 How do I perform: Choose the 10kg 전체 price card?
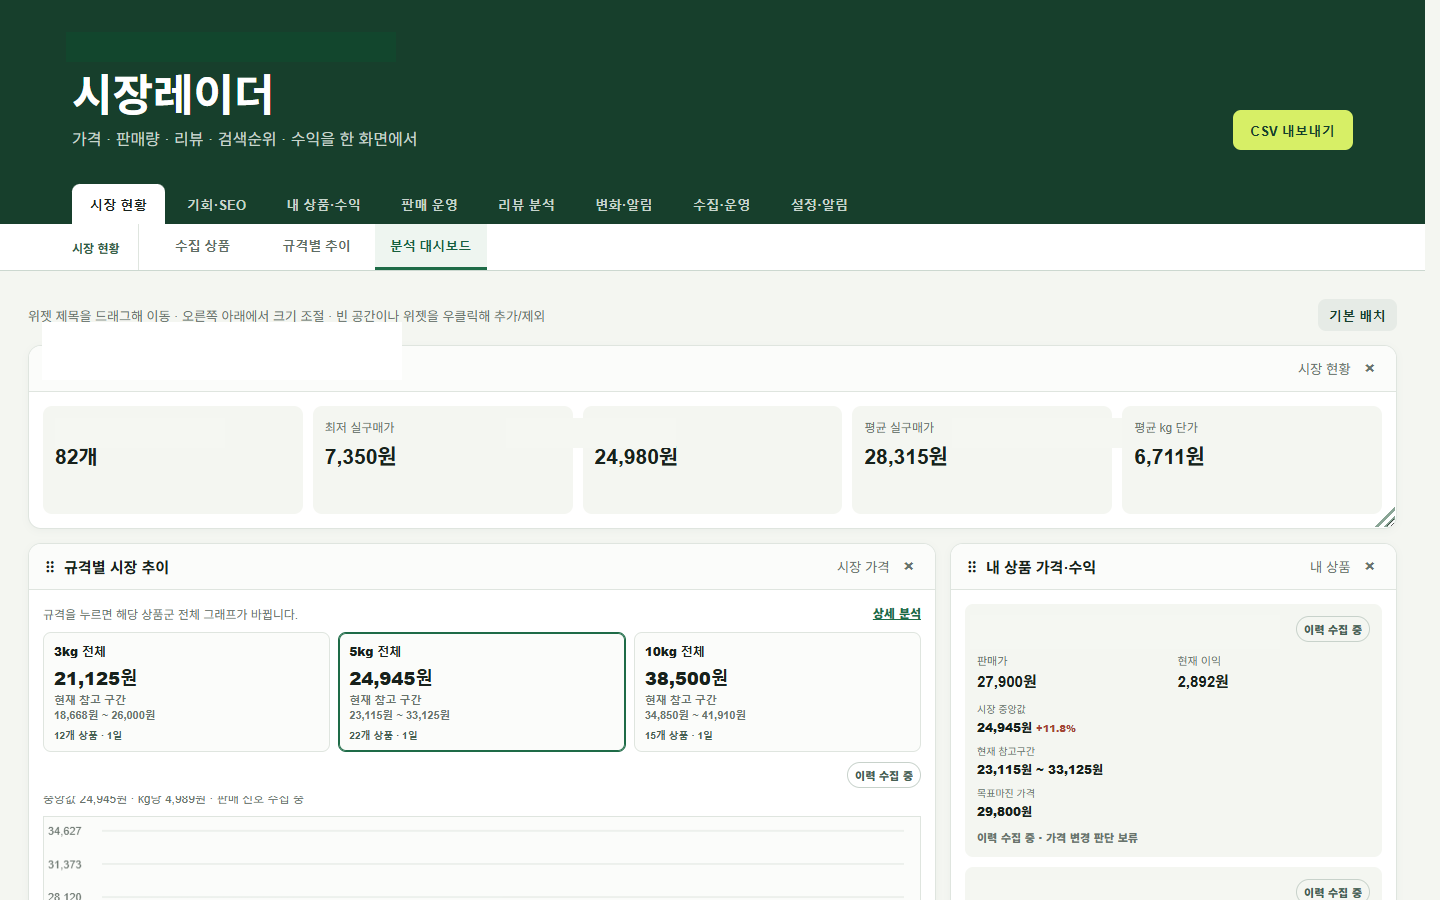(777, 692)
